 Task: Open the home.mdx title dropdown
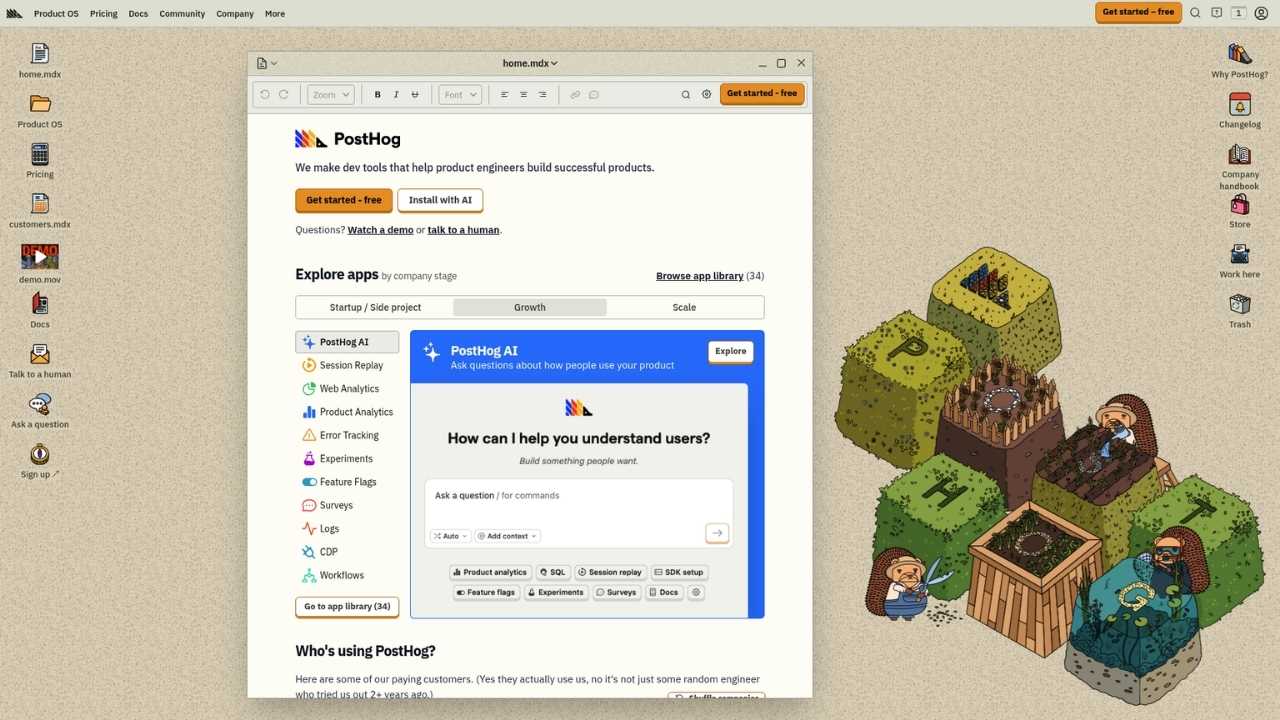click(x=530, y=63)
